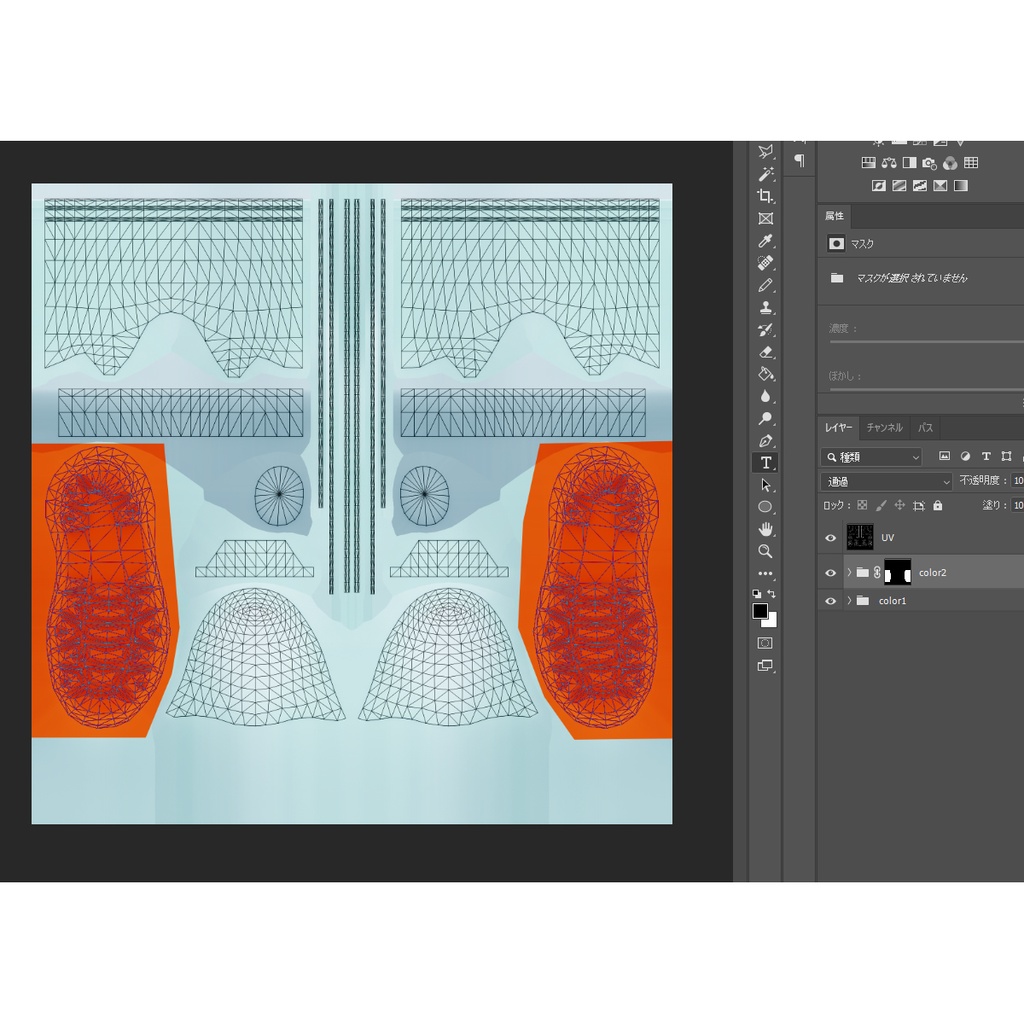
Task: Open the layer filter kind dropdown
Action: click(x=871, y=457)
